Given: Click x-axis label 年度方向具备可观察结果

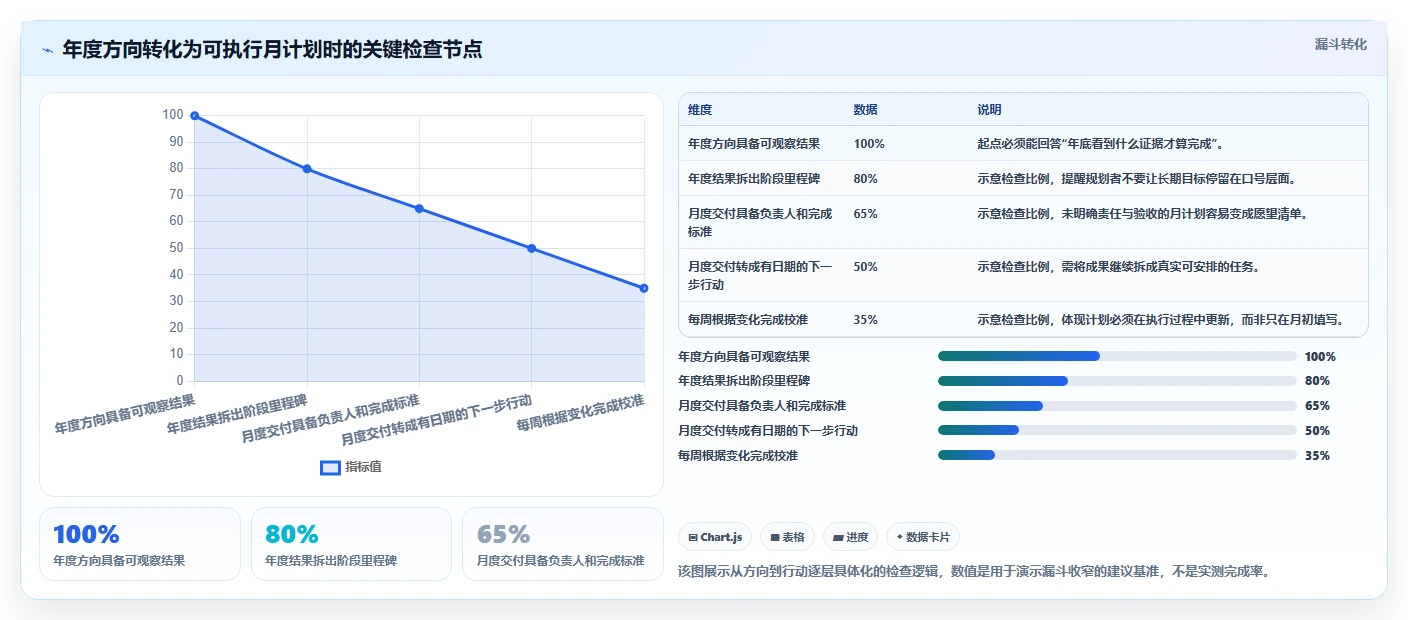Looking at the screenshot, I should pos(125,414).
